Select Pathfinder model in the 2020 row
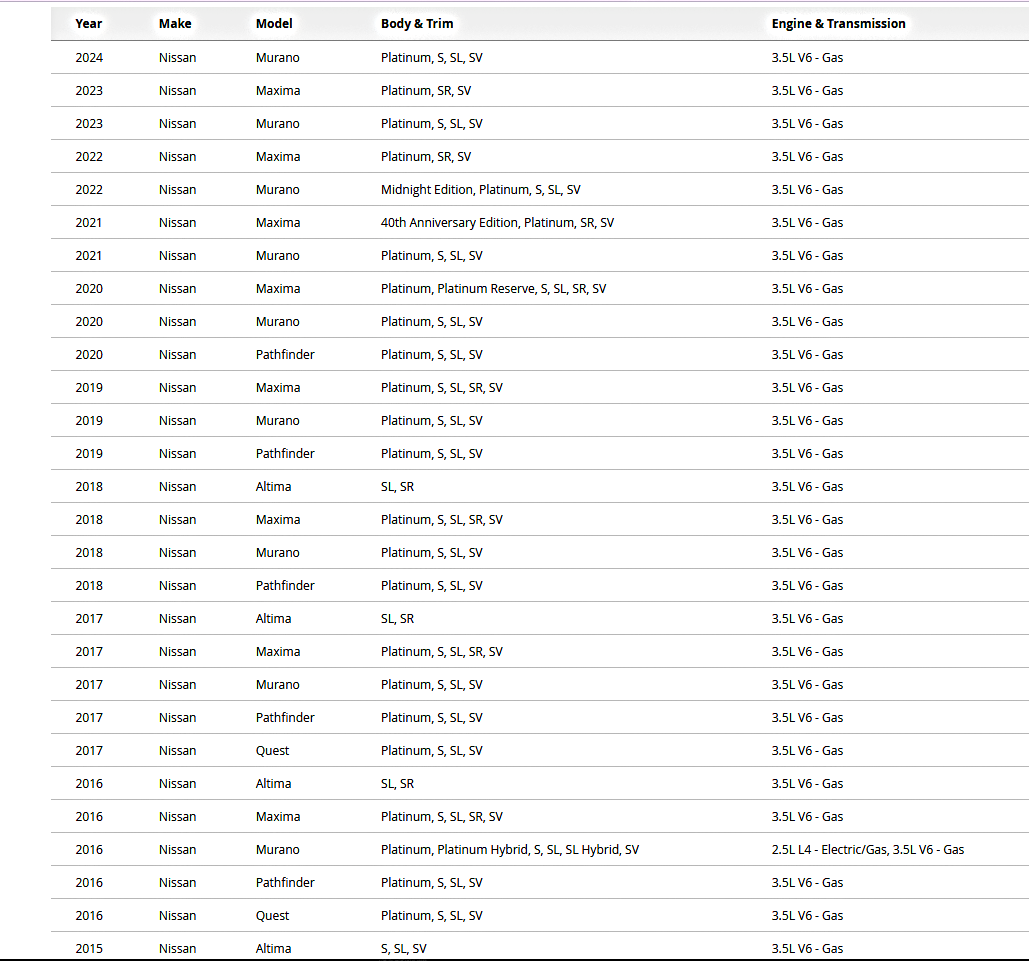 (285, 354)
